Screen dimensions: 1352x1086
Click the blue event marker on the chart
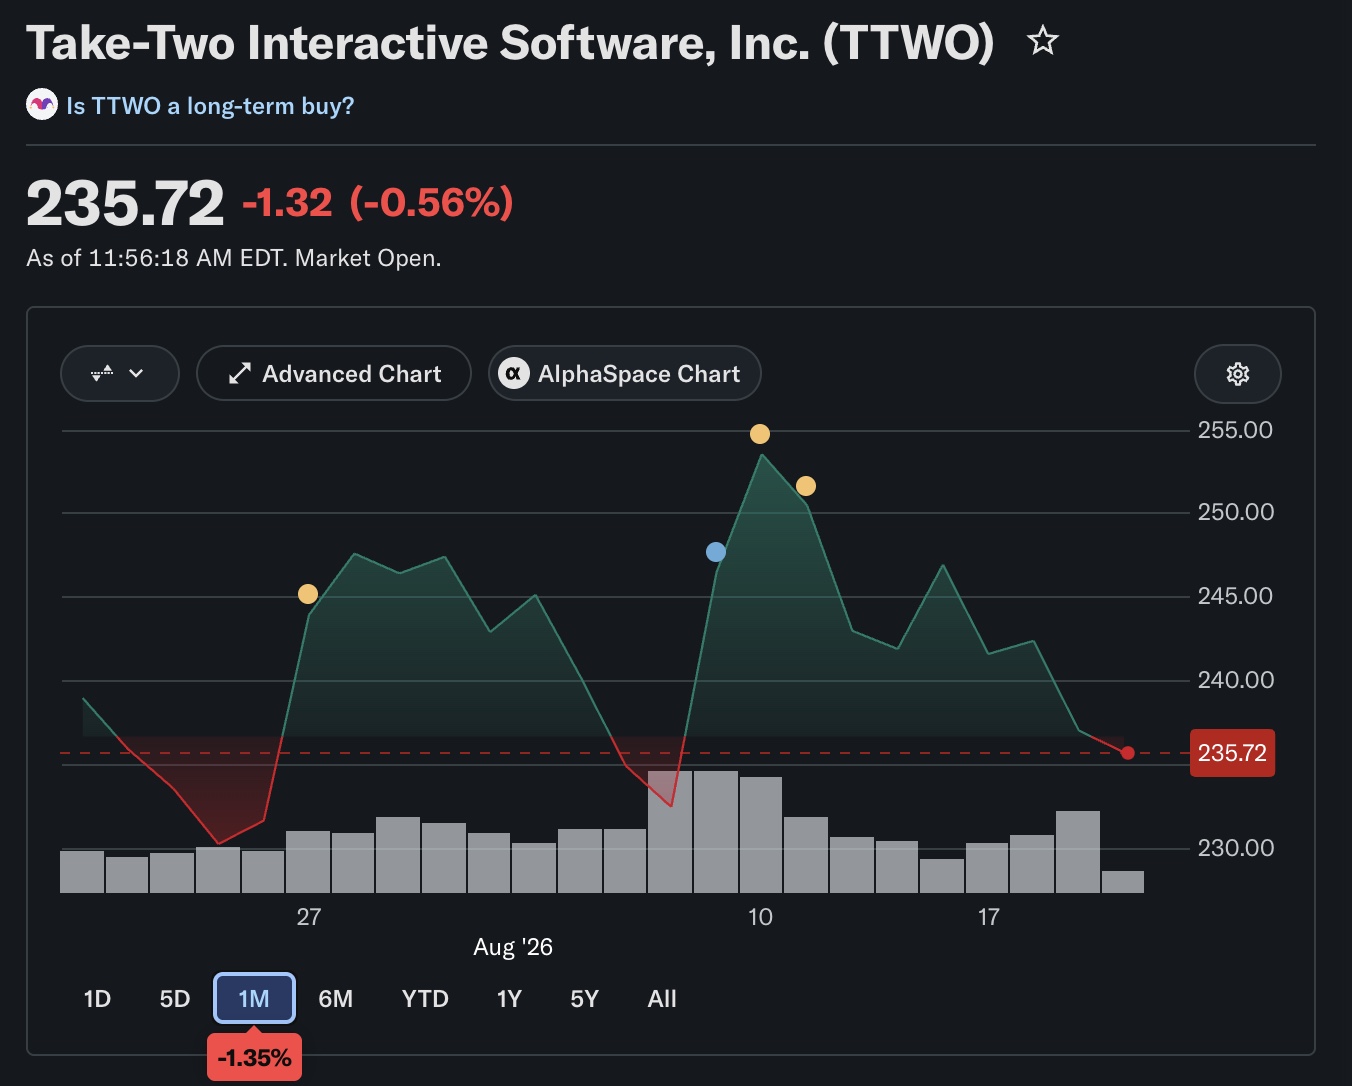tap(716, 552)
